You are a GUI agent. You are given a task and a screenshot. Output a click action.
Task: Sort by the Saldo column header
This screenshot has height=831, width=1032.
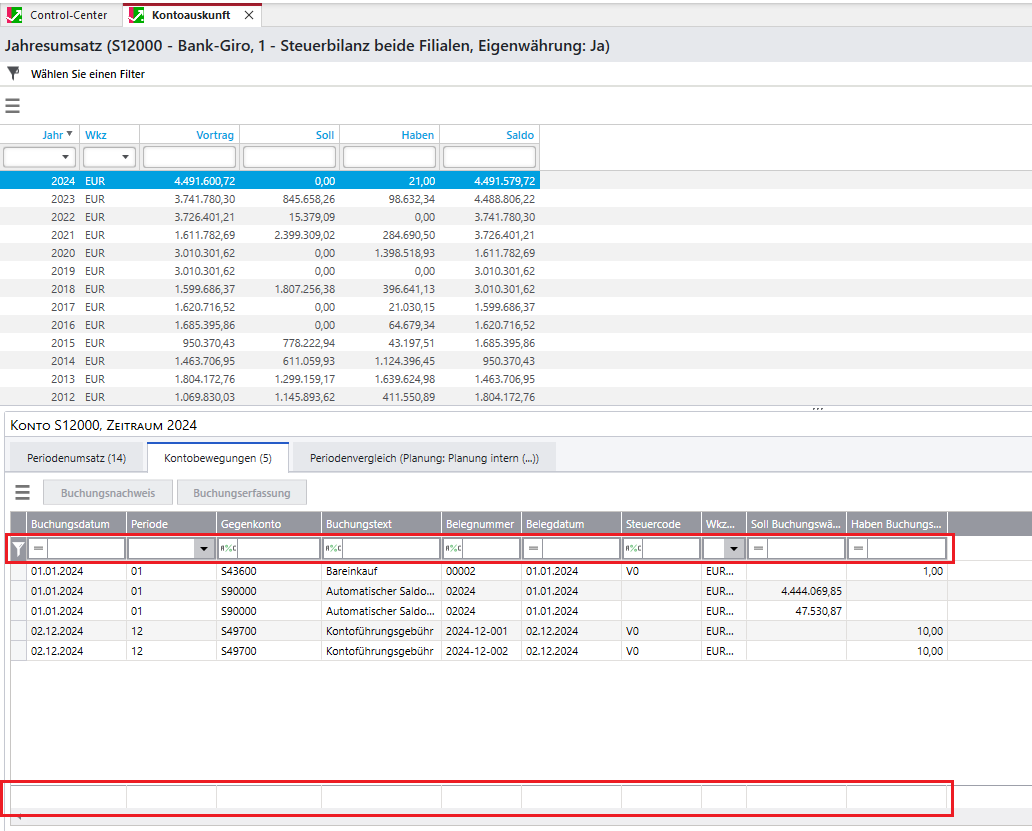(520, 135)
